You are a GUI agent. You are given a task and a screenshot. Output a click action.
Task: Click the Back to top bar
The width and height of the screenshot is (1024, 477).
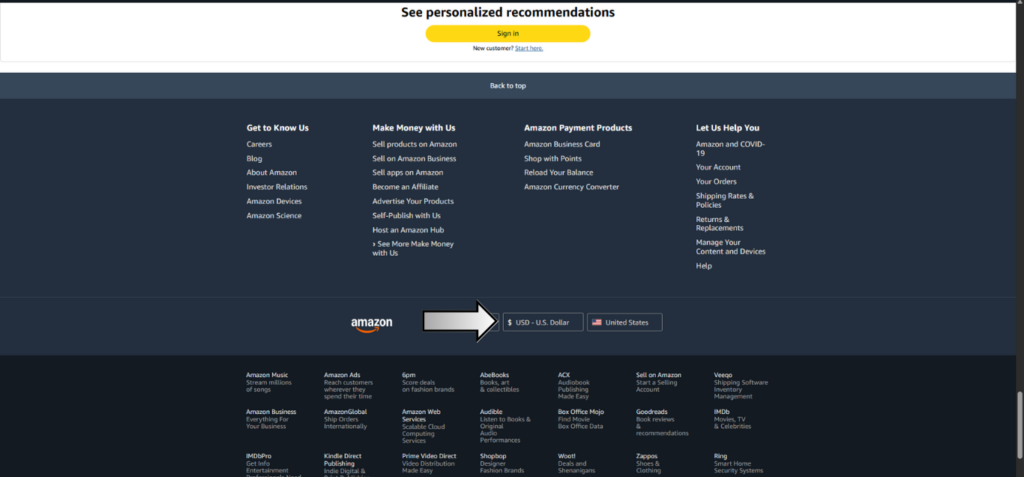pos(507,86)
